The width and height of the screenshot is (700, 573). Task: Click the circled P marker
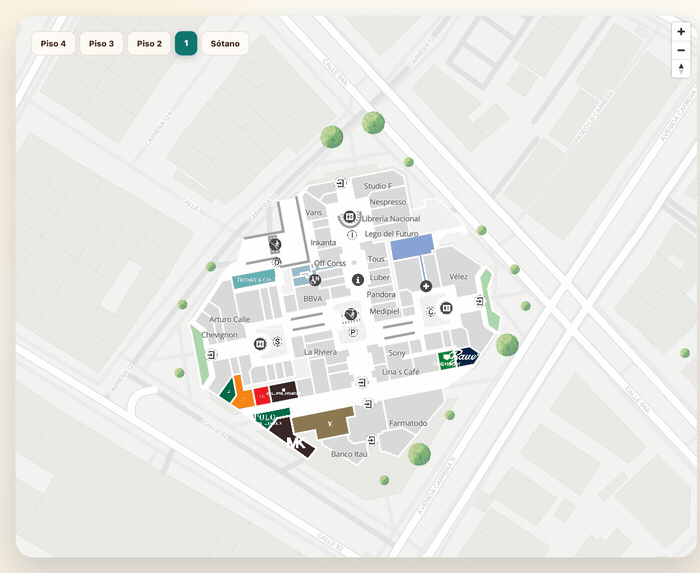353,332
